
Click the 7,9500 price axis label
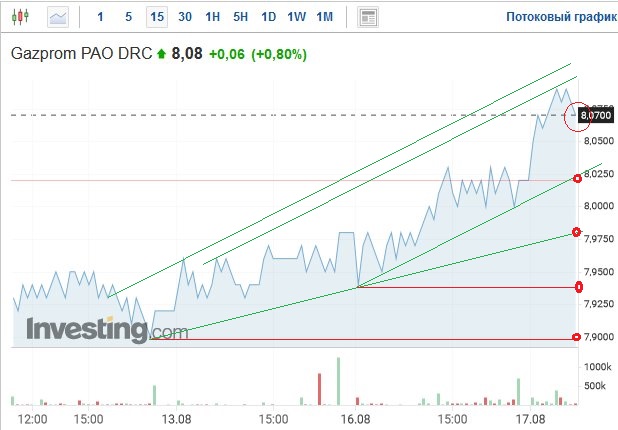click(x=599, y=272)
